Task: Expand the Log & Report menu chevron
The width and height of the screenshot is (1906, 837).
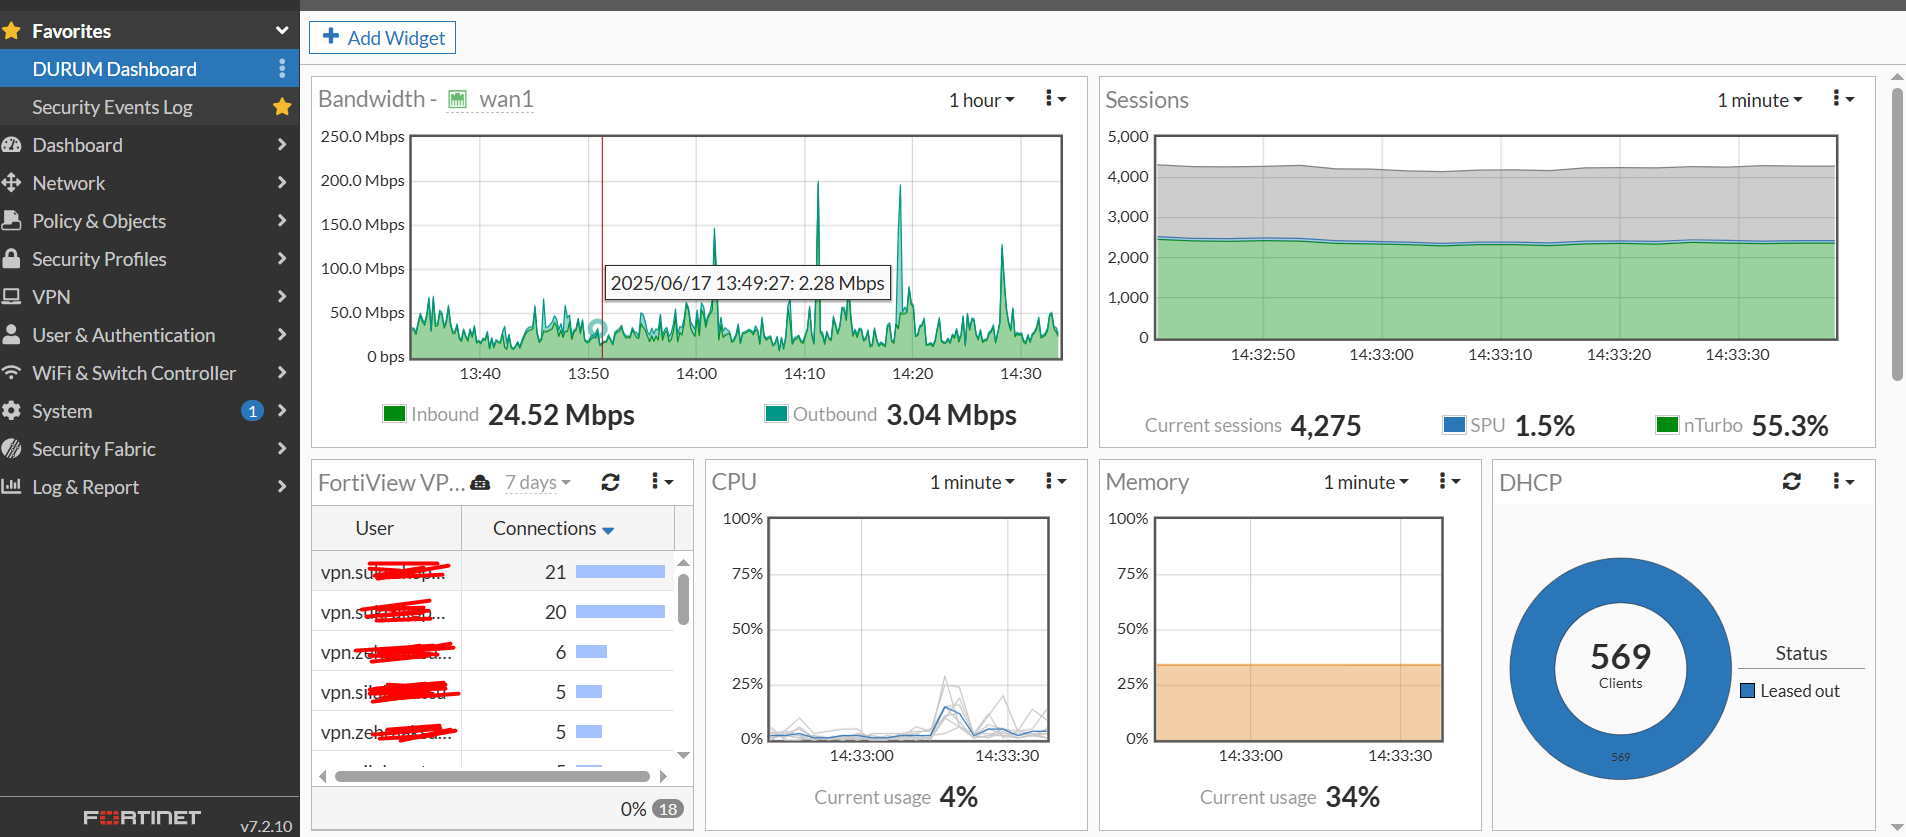Action: tap(282, 487)
